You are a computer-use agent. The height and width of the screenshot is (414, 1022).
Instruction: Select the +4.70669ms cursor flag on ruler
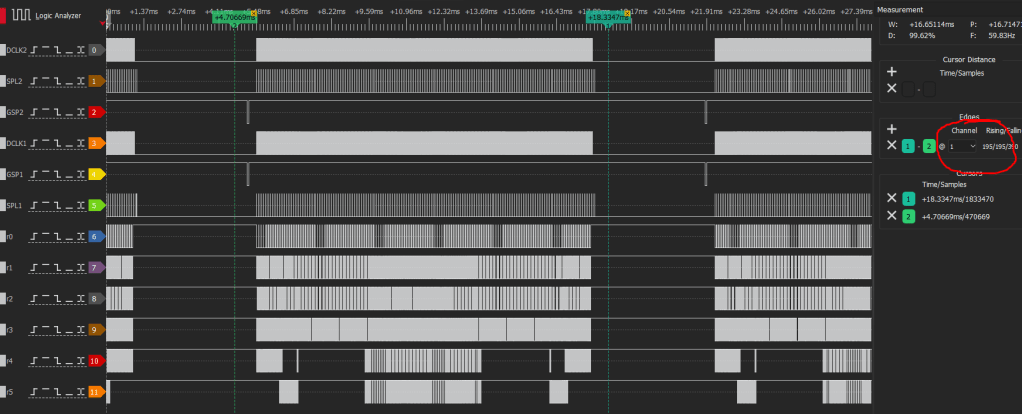(232, 17)
